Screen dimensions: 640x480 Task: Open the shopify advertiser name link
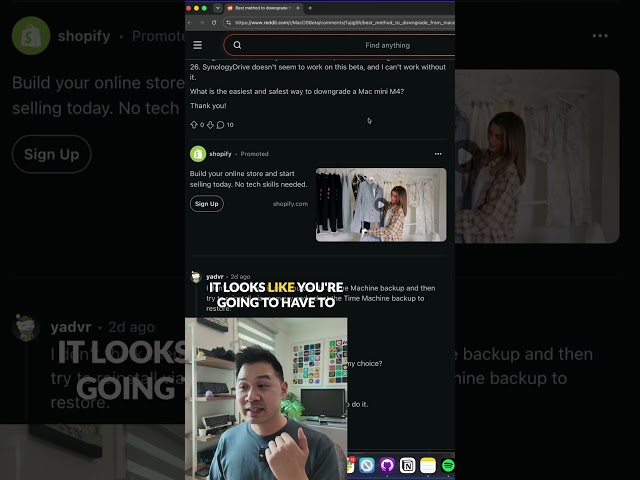tap(220, 154)
